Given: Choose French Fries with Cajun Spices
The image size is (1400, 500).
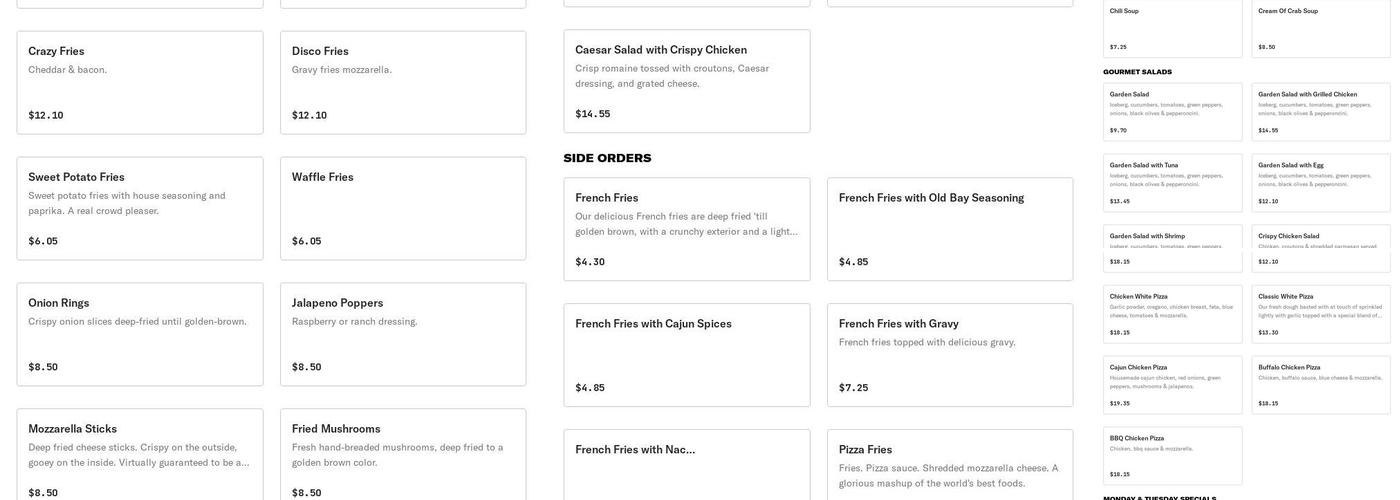Looking at the screenshot, I should pos(687,355).
